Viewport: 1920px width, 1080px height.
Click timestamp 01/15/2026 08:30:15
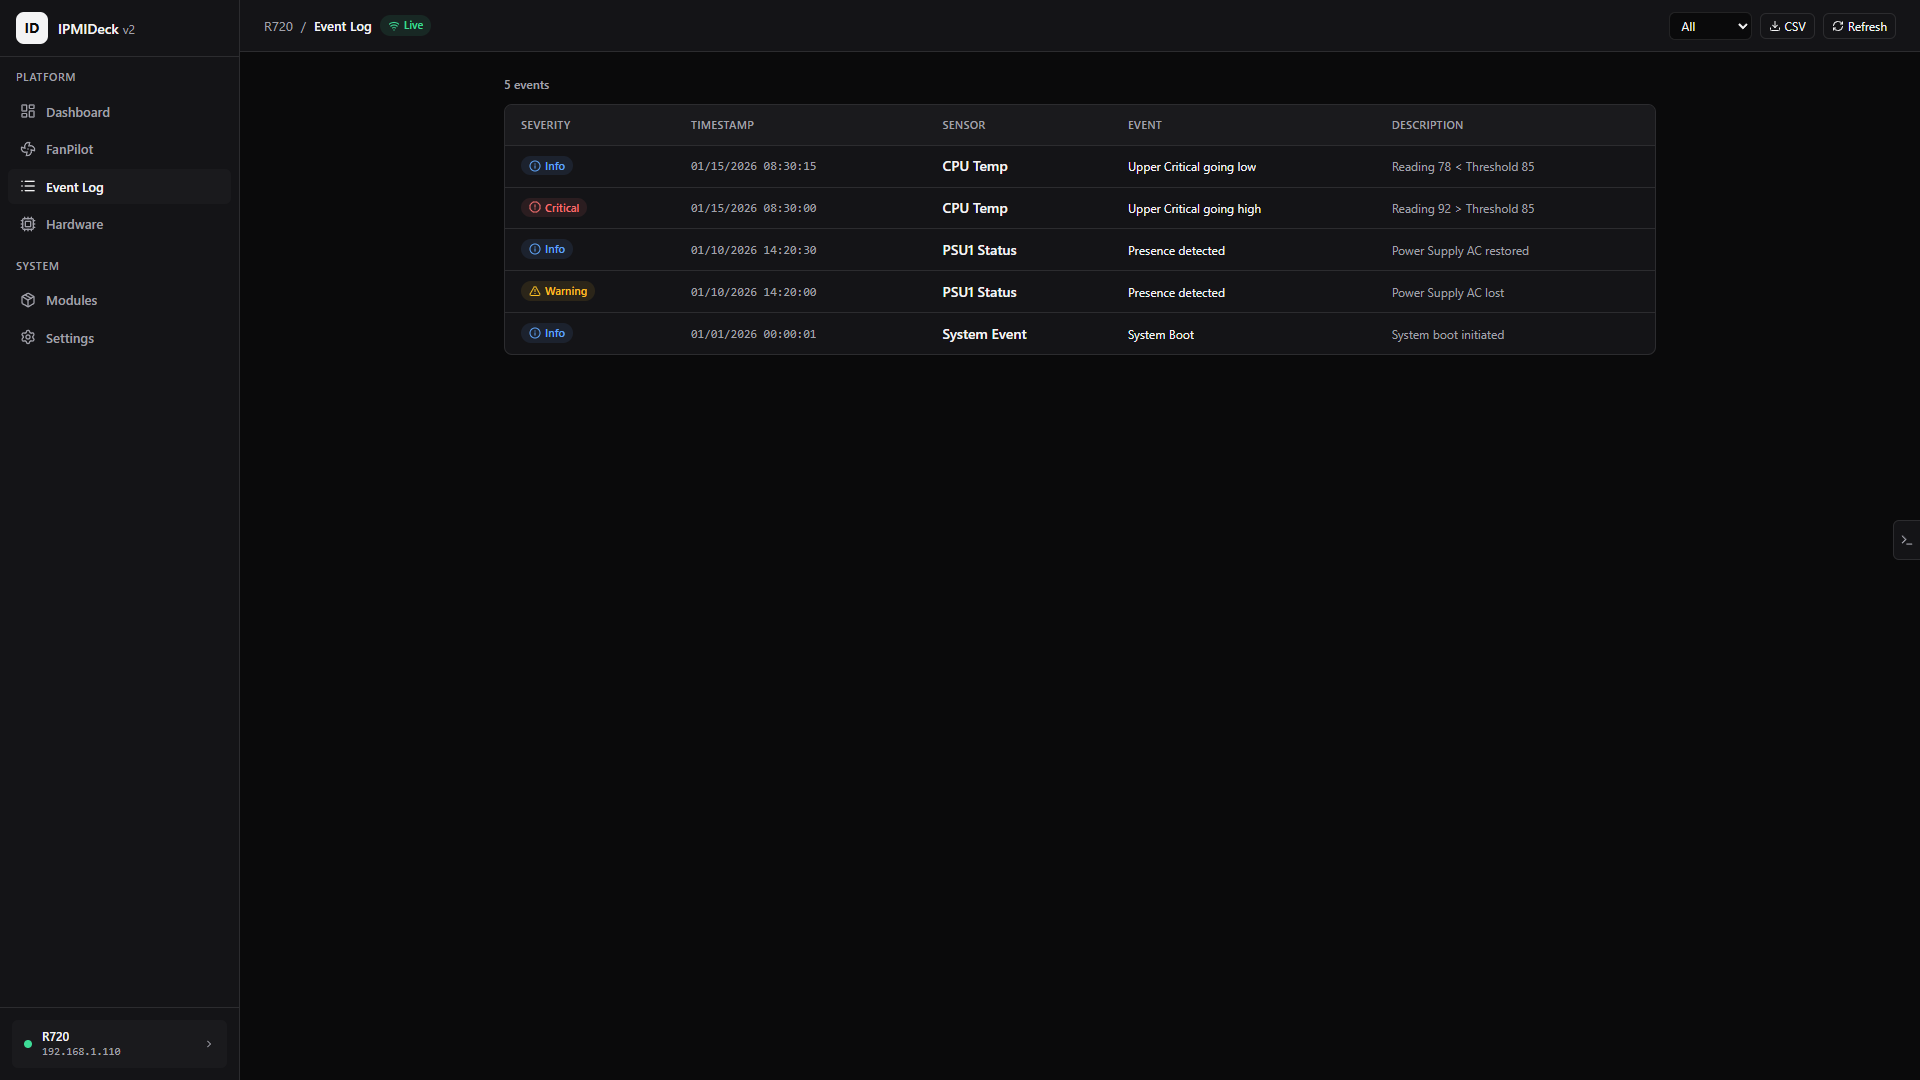(x=753, y=167)
